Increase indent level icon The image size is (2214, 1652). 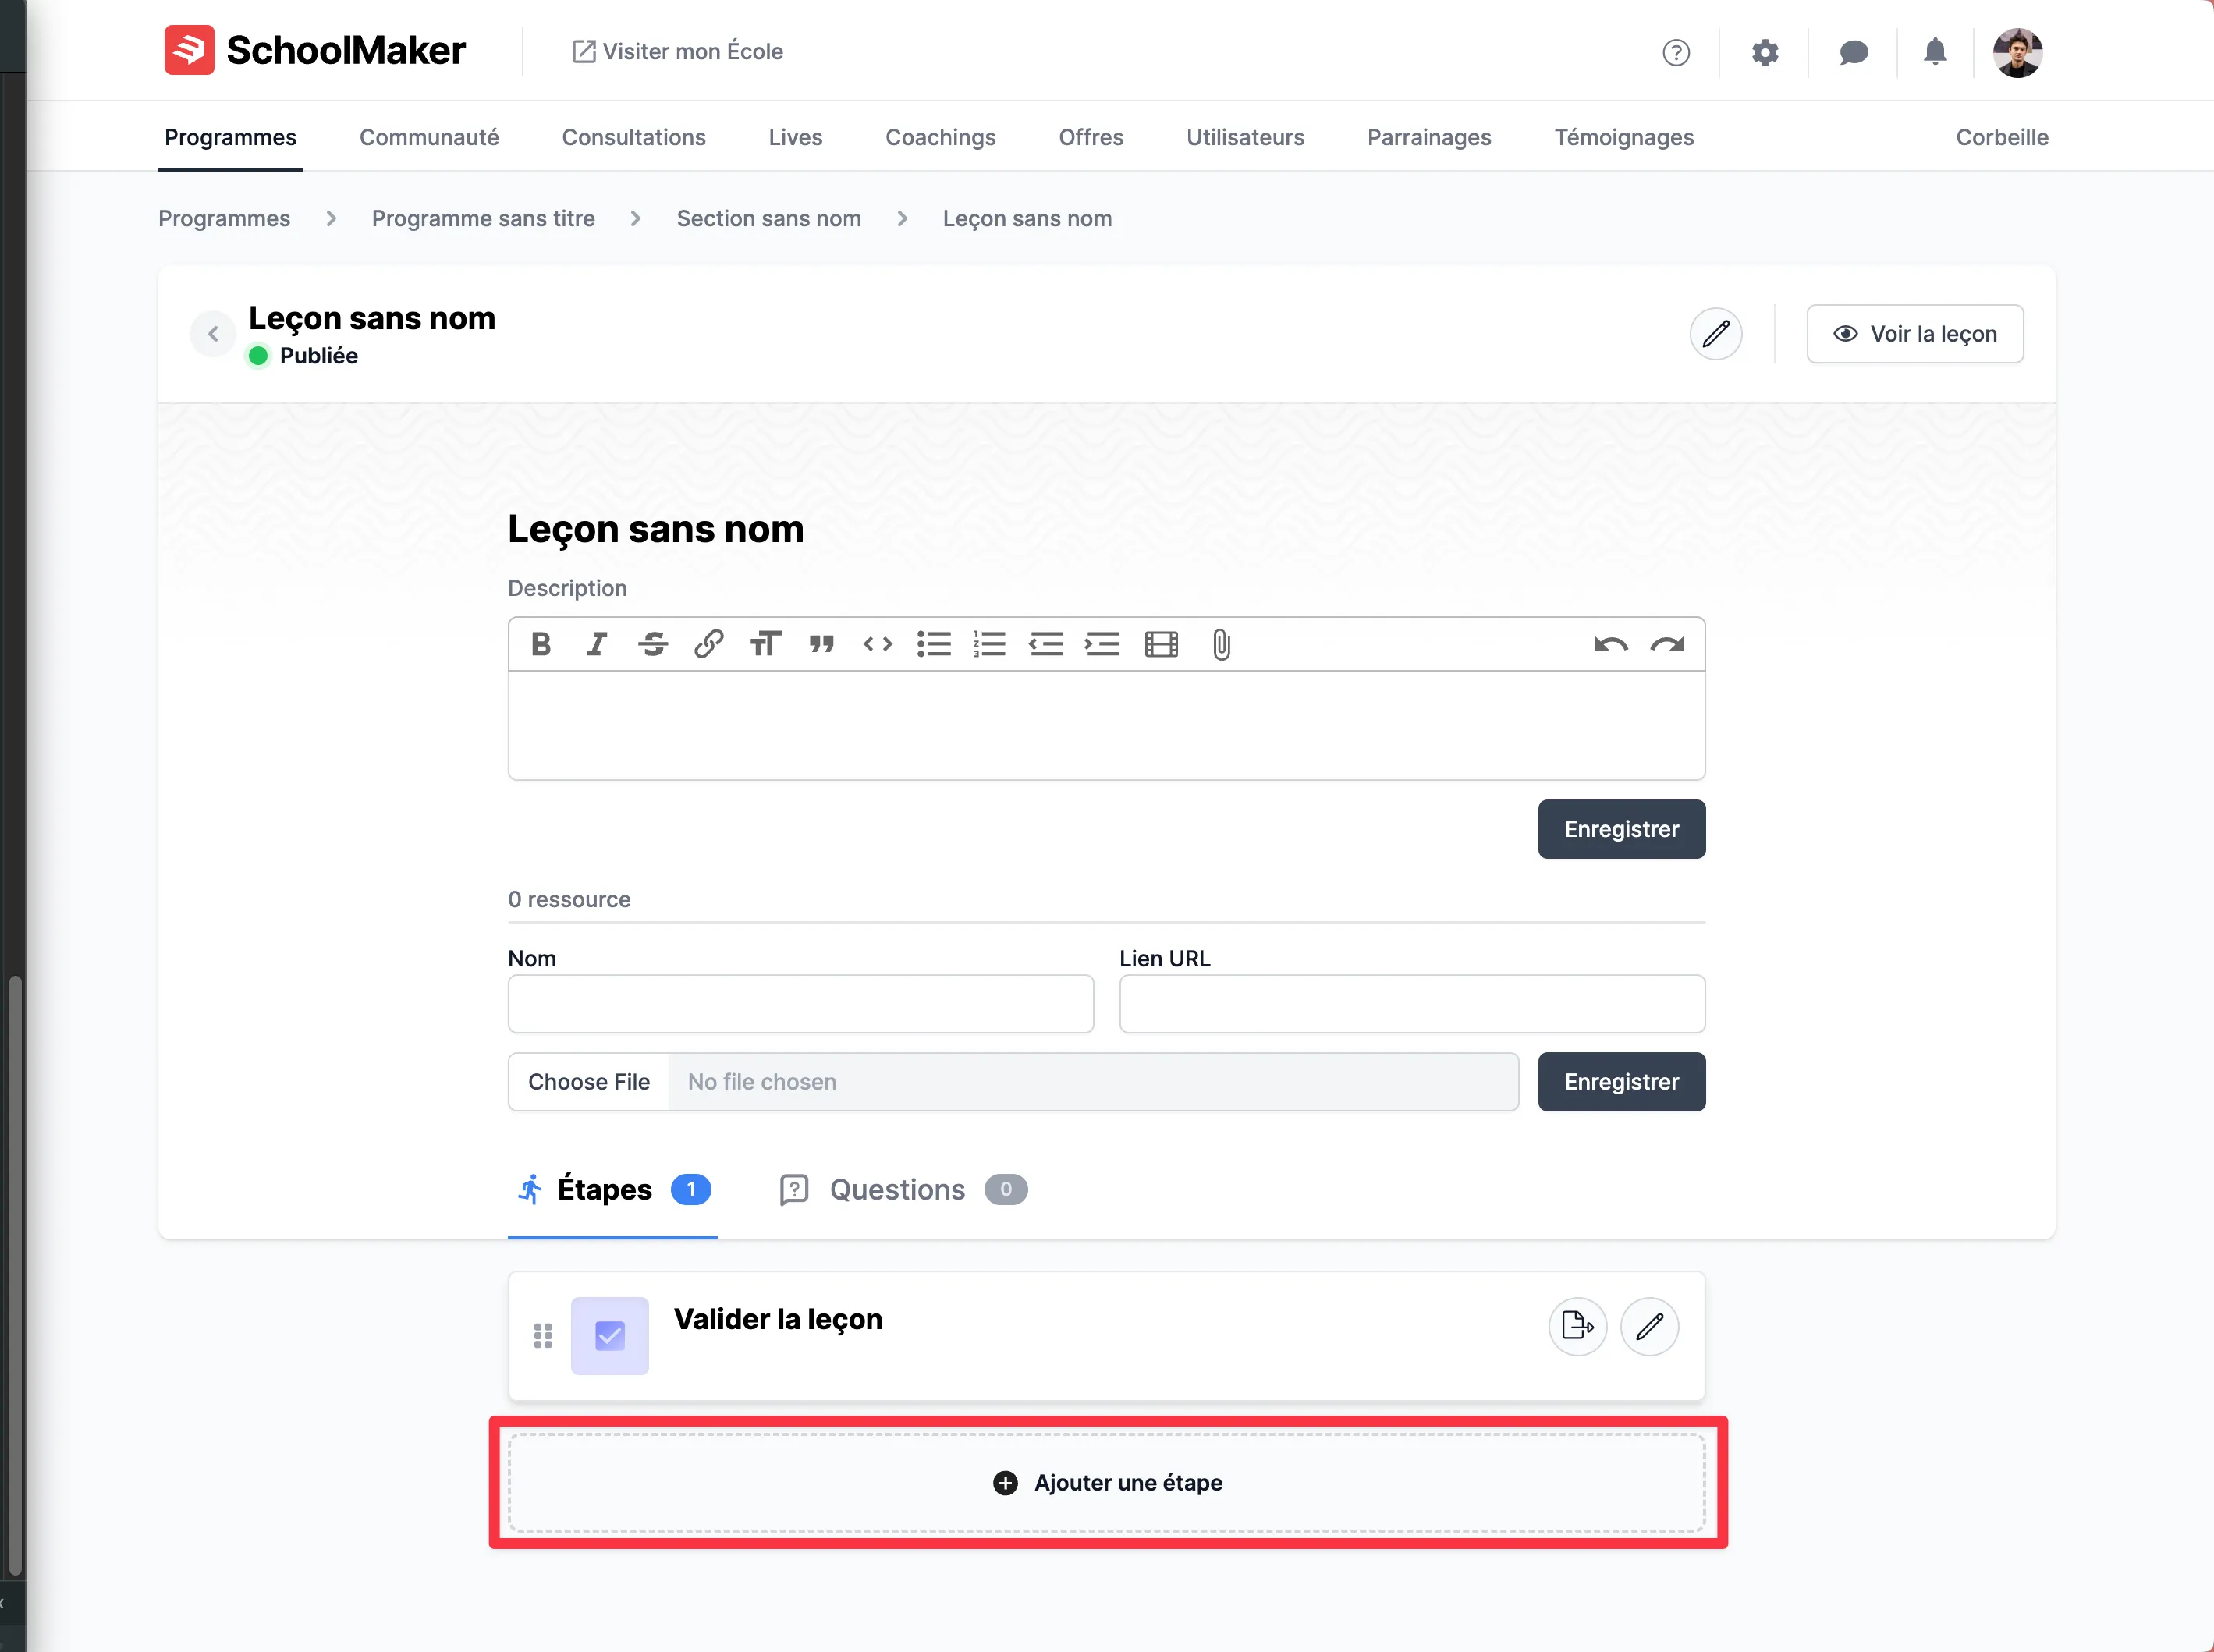click(x=1102, y=644)
